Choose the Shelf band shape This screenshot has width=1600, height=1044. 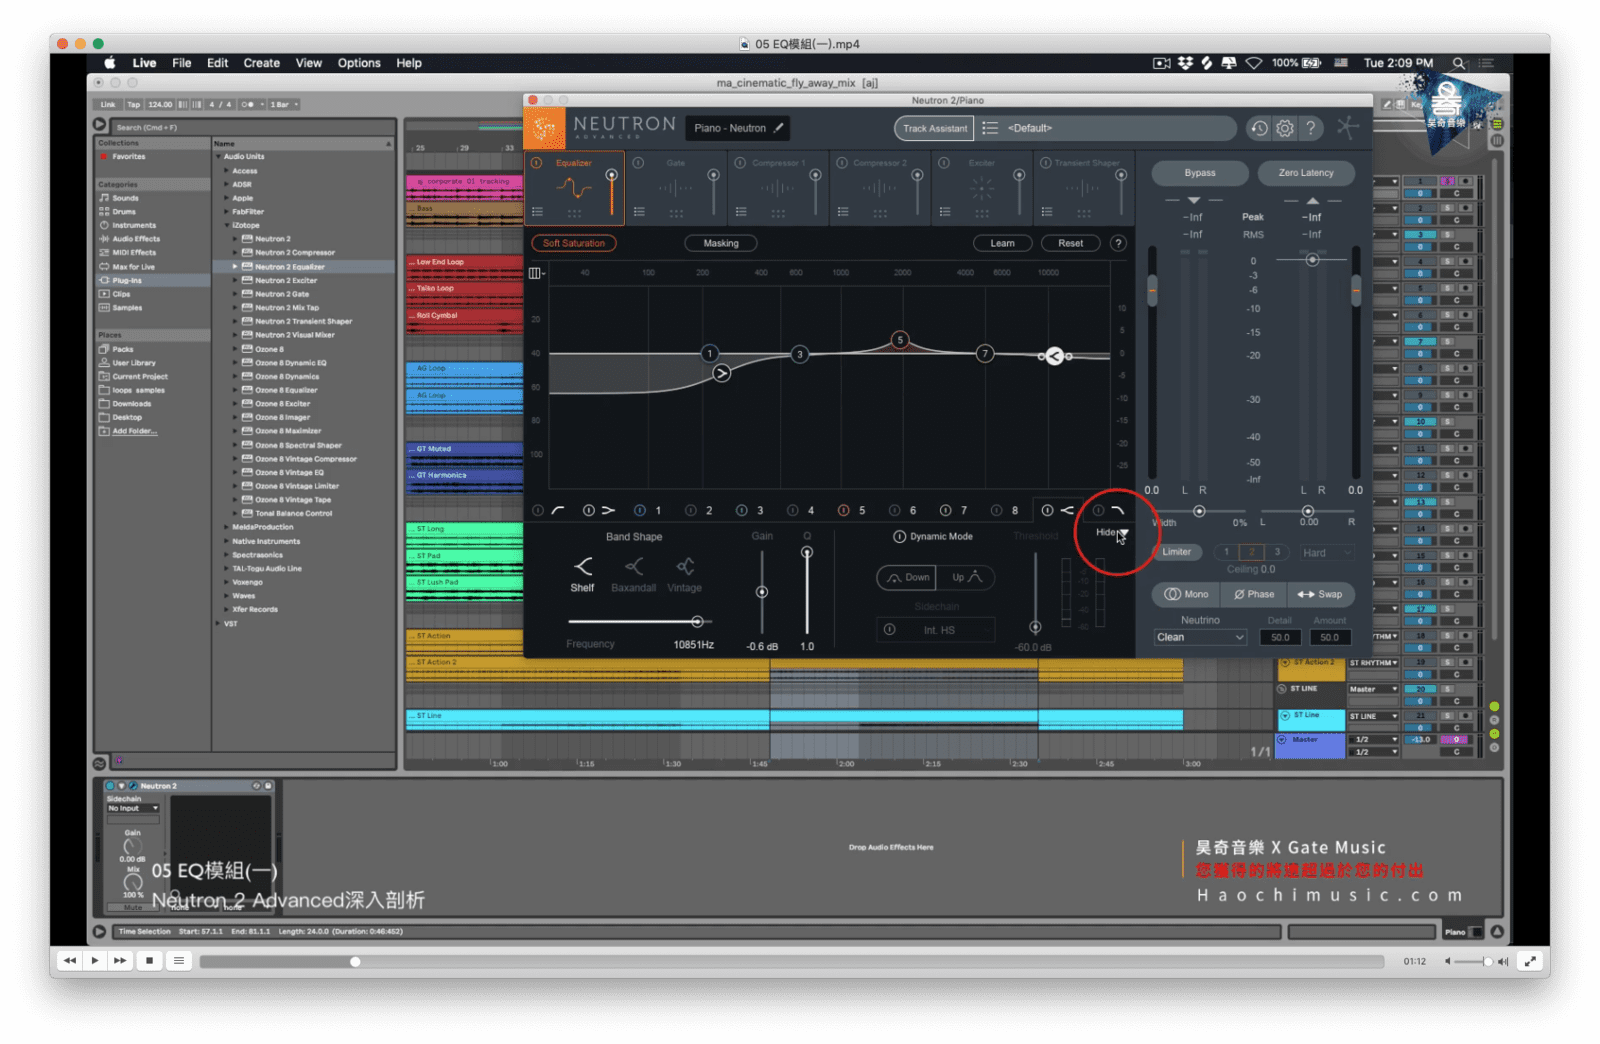tap(583, 574)
